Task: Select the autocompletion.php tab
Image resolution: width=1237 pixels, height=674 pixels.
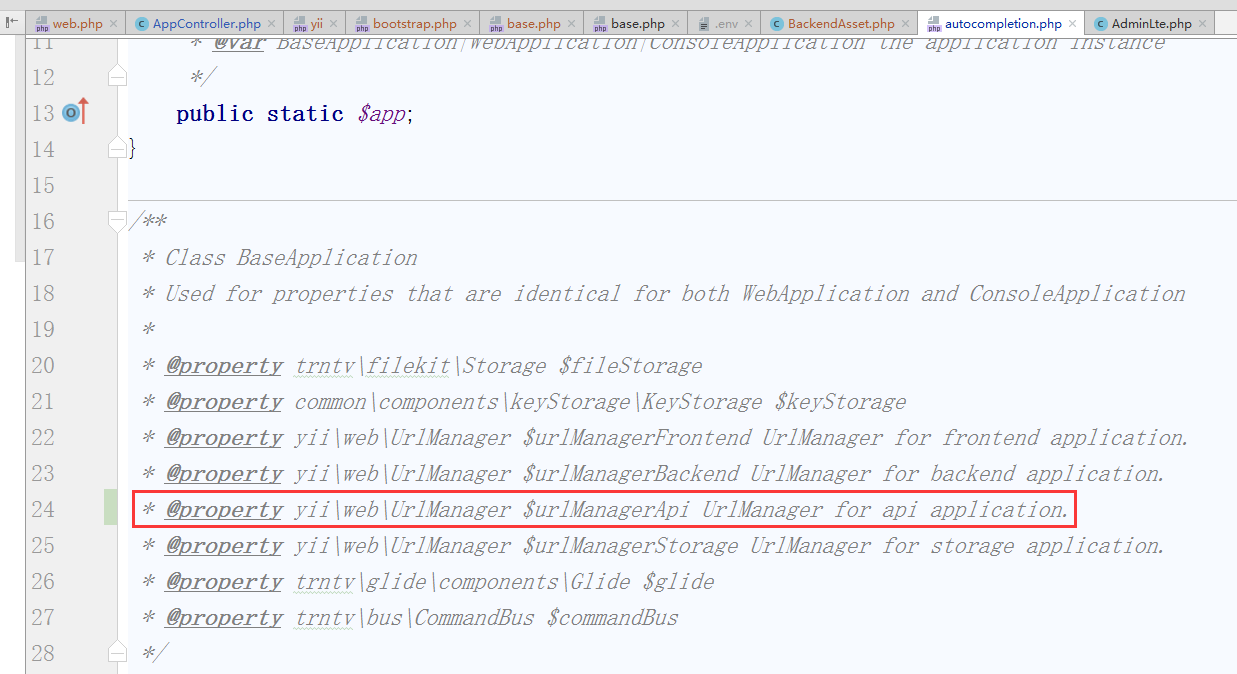Action: [x=1003, y=23]
